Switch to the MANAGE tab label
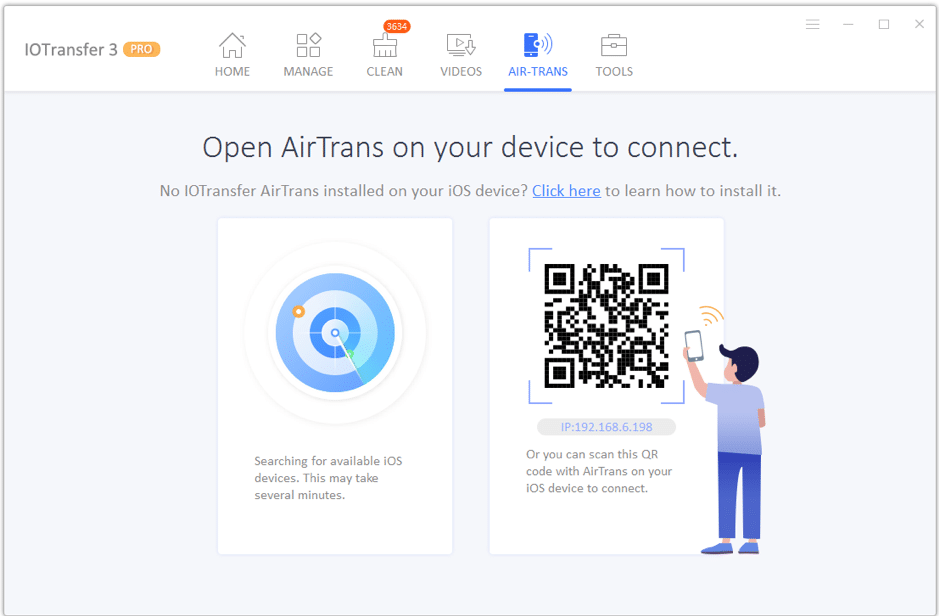The width and height of the screenshot is (939, 616). tap(308, 71)
